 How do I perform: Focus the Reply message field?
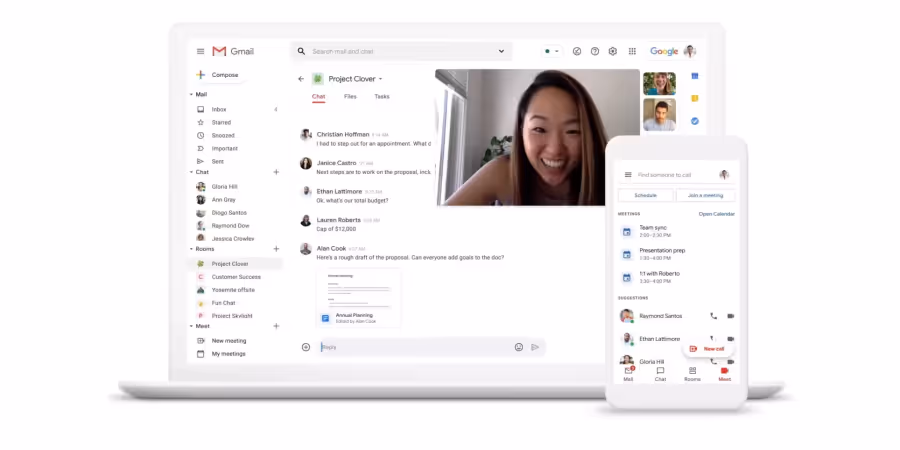415,347
